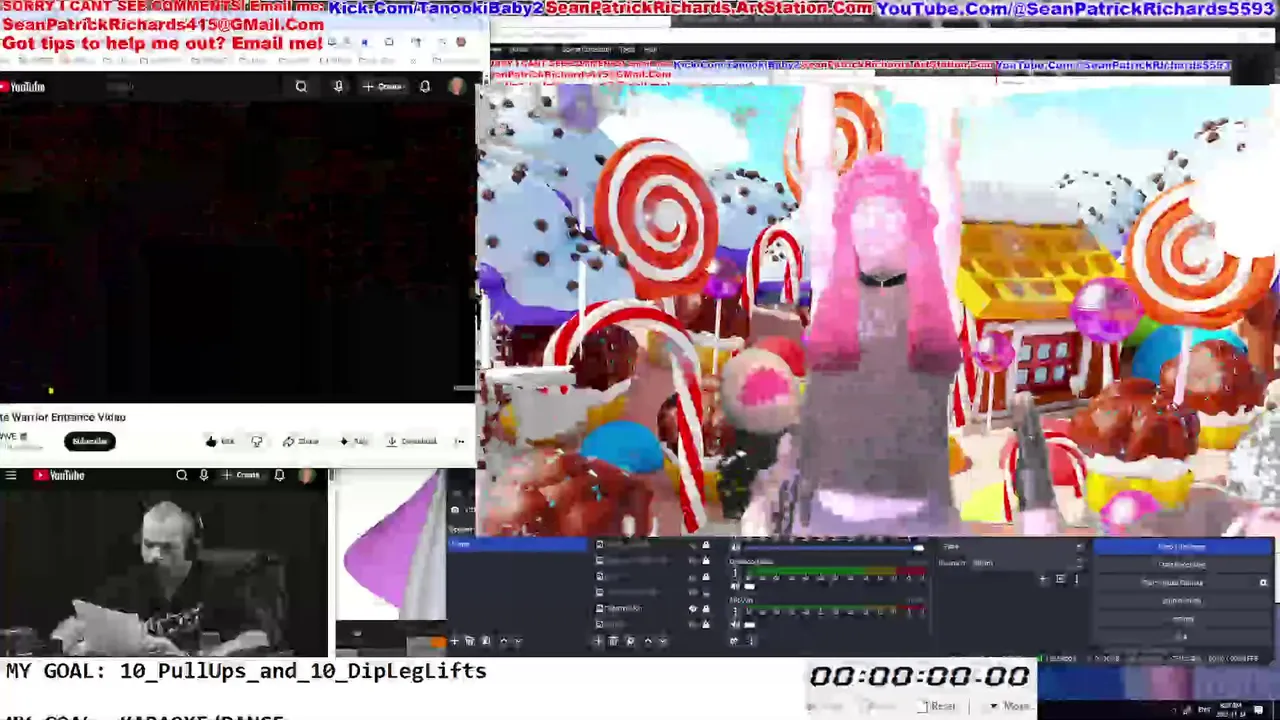Open virtual camera settings gear

pyautogui.click(x=1263, y=582)
